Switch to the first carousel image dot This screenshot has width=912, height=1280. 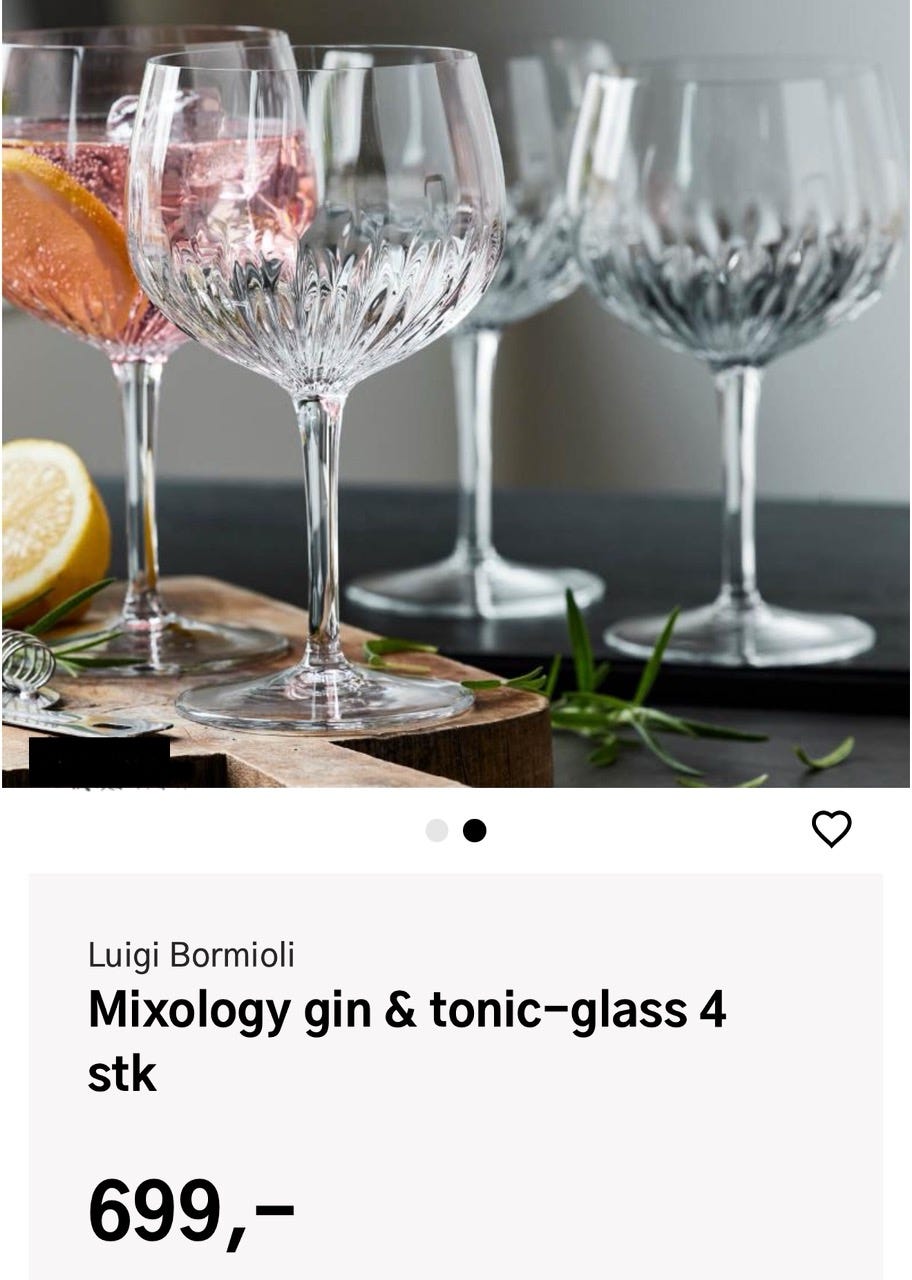click(437, 831)
